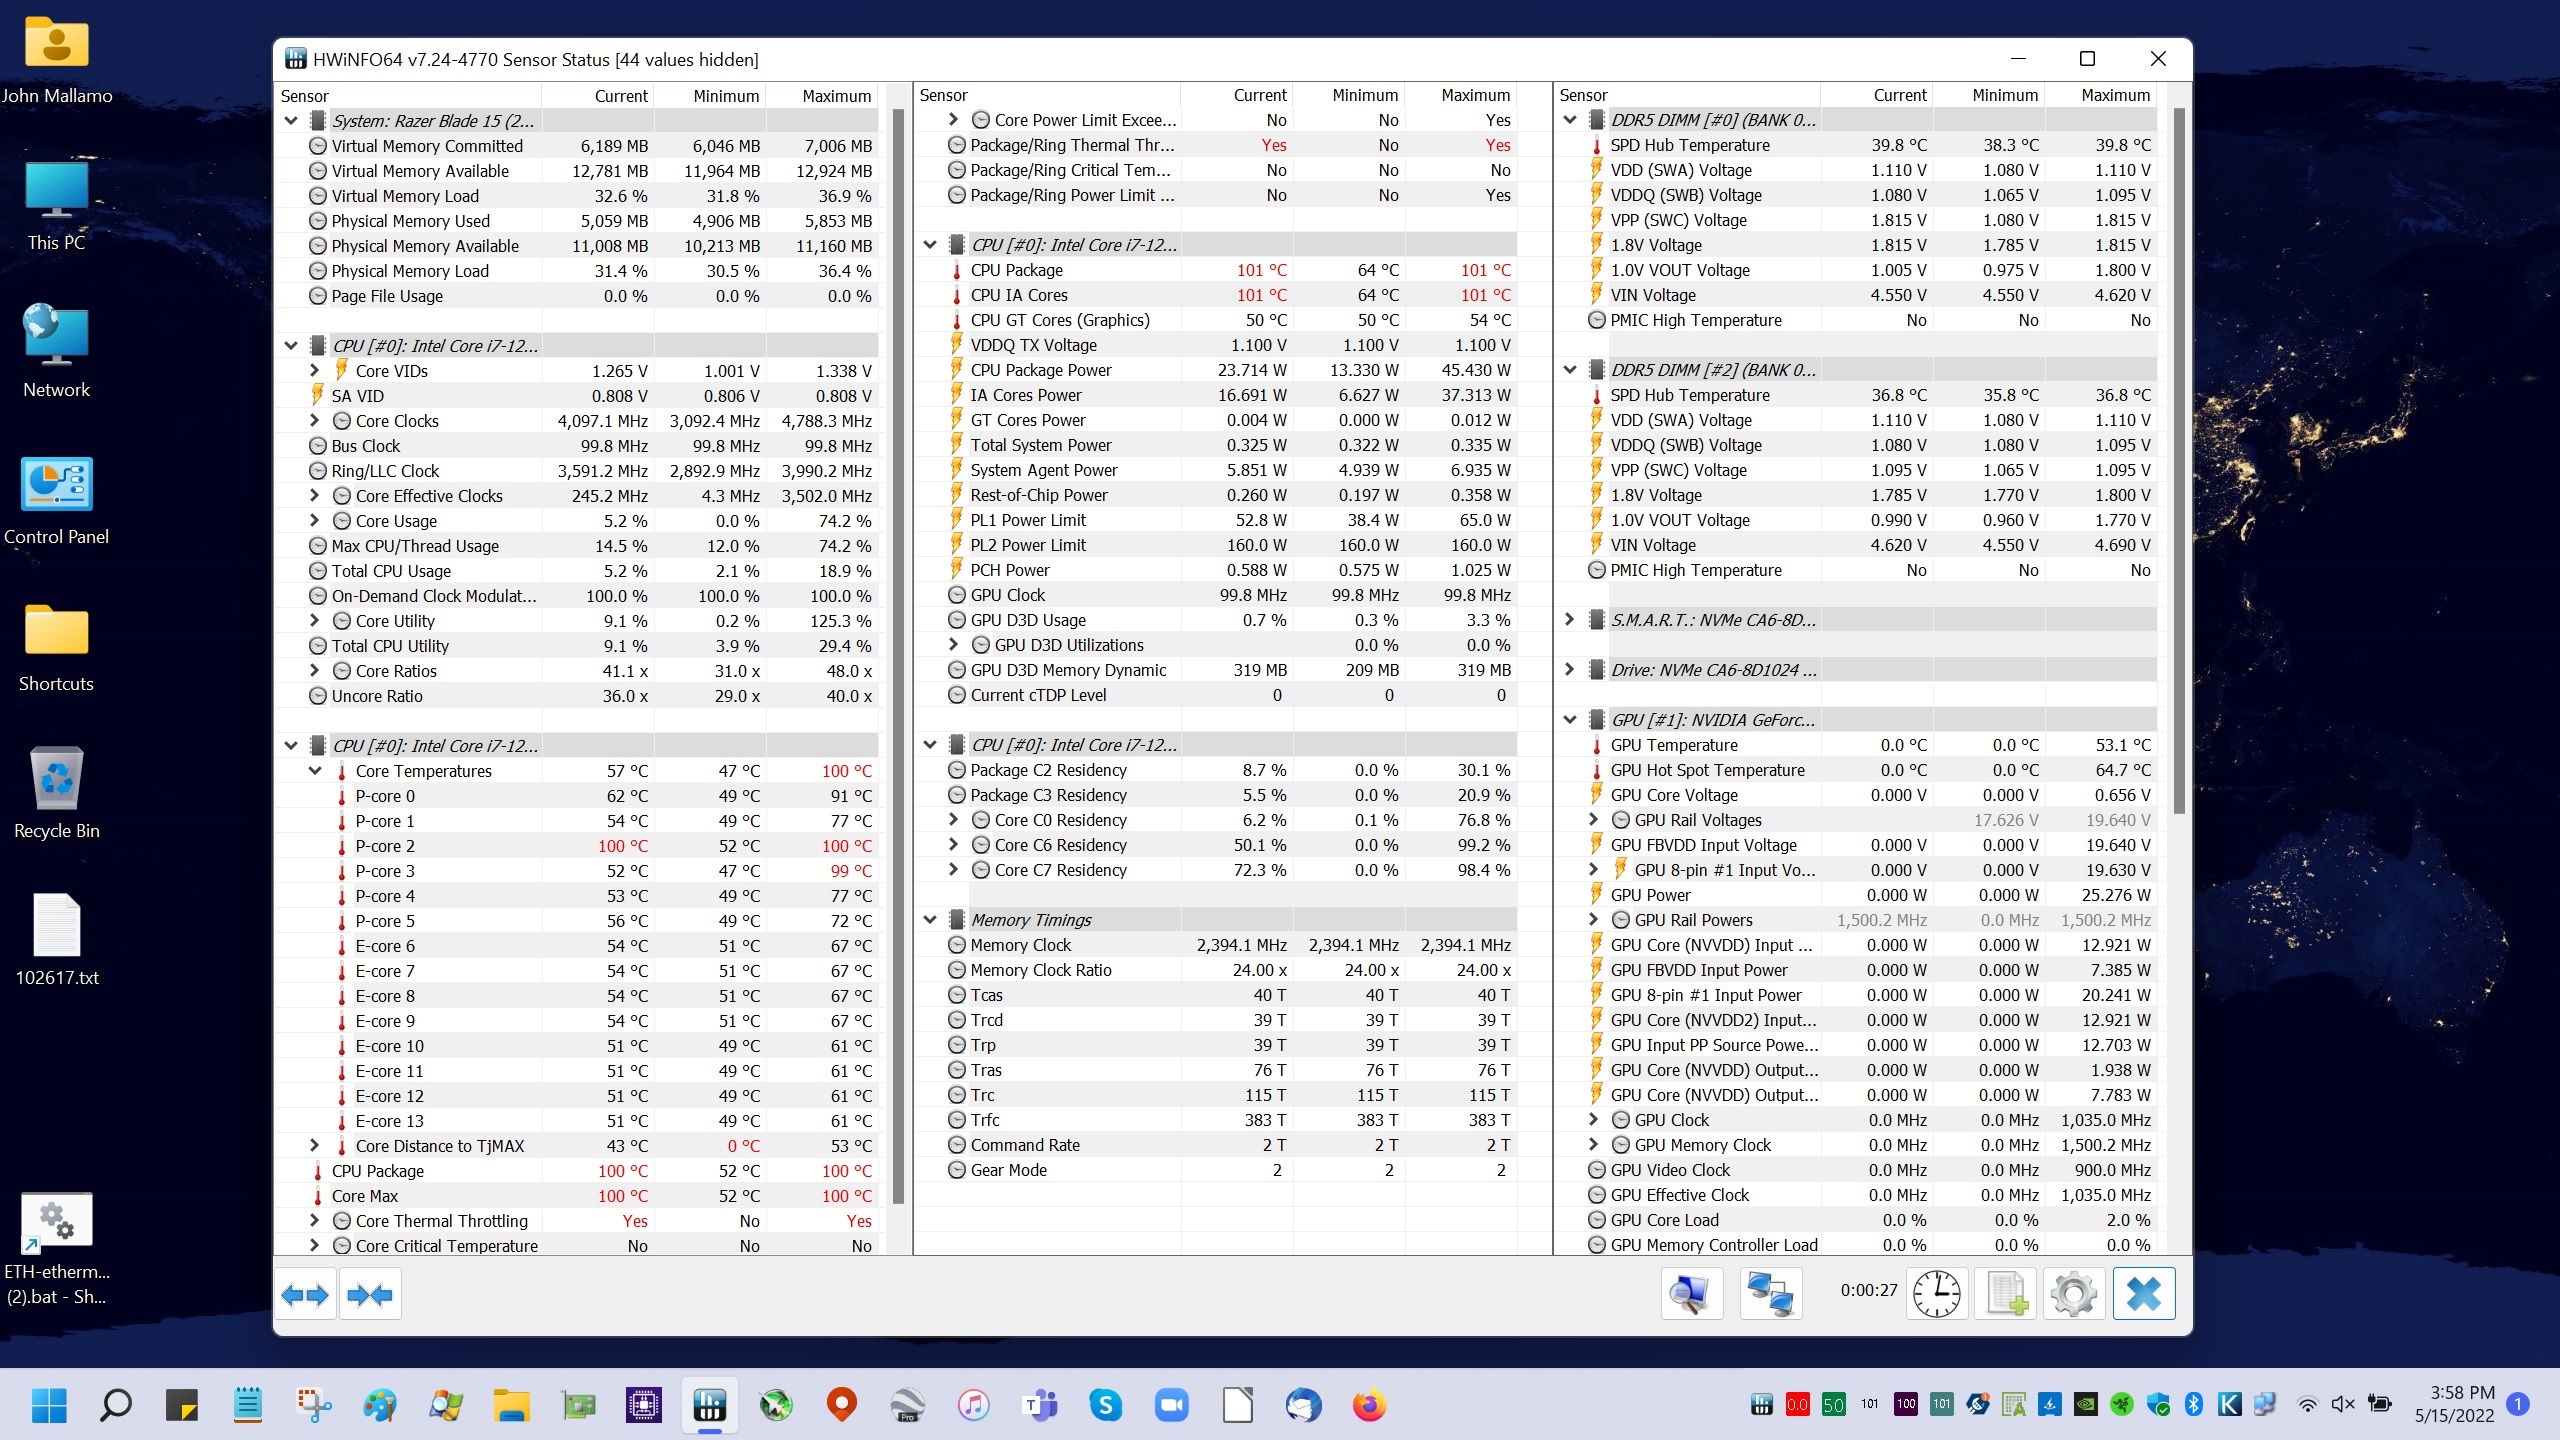This screenshot has width=2560, height=1440.
Task: Open Skype from the taskbar
Action: 1105,1405
